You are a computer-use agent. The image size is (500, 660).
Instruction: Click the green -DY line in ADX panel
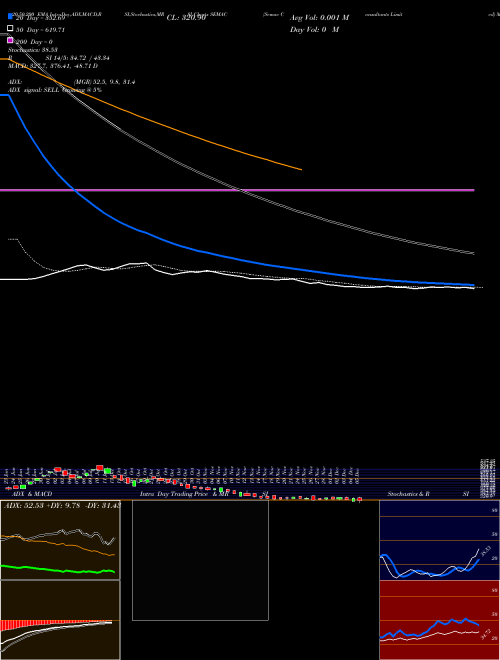pyautogui.click(x=58, y=570)
